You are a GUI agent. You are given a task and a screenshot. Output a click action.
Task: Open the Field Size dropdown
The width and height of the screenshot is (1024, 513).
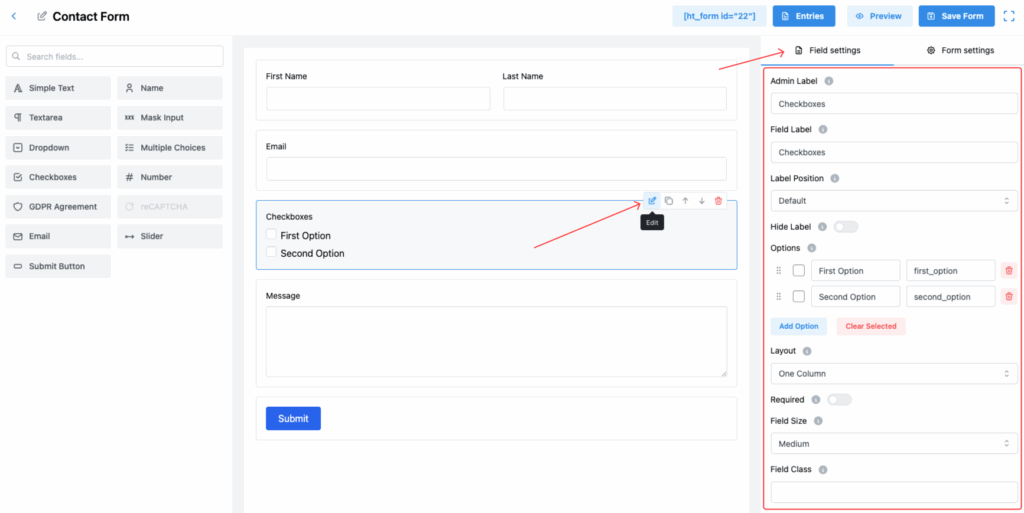pos(894,444)
